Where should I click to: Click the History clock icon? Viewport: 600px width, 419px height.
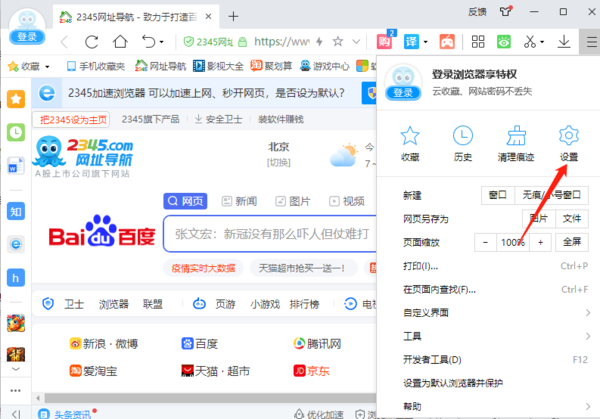pyautogui.click(x=462, y=141)
